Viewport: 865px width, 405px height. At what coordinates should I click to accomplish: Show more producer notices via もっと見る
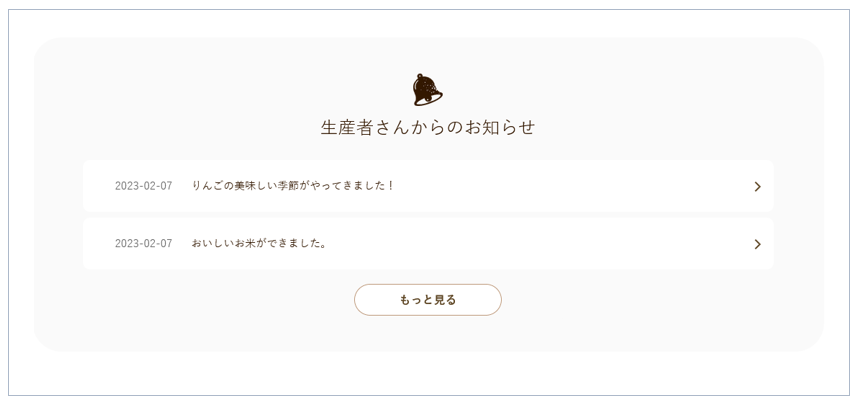428,300
